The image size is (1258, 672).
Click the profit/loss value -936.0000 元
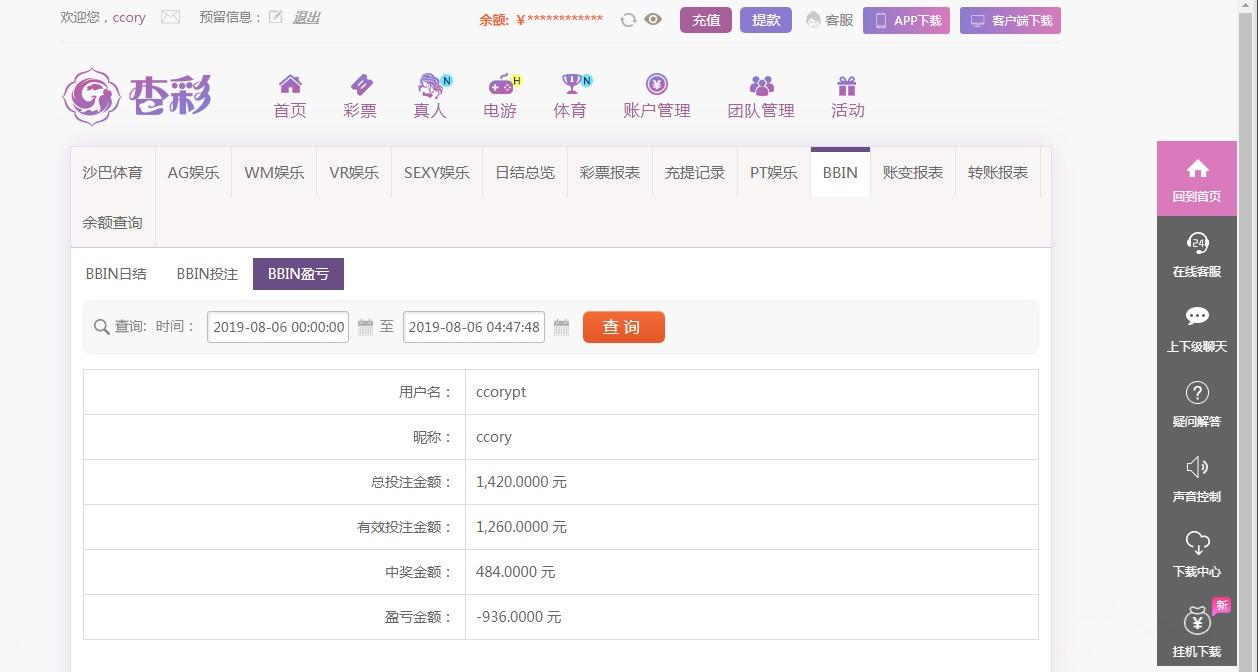click(x=519, y=617)
